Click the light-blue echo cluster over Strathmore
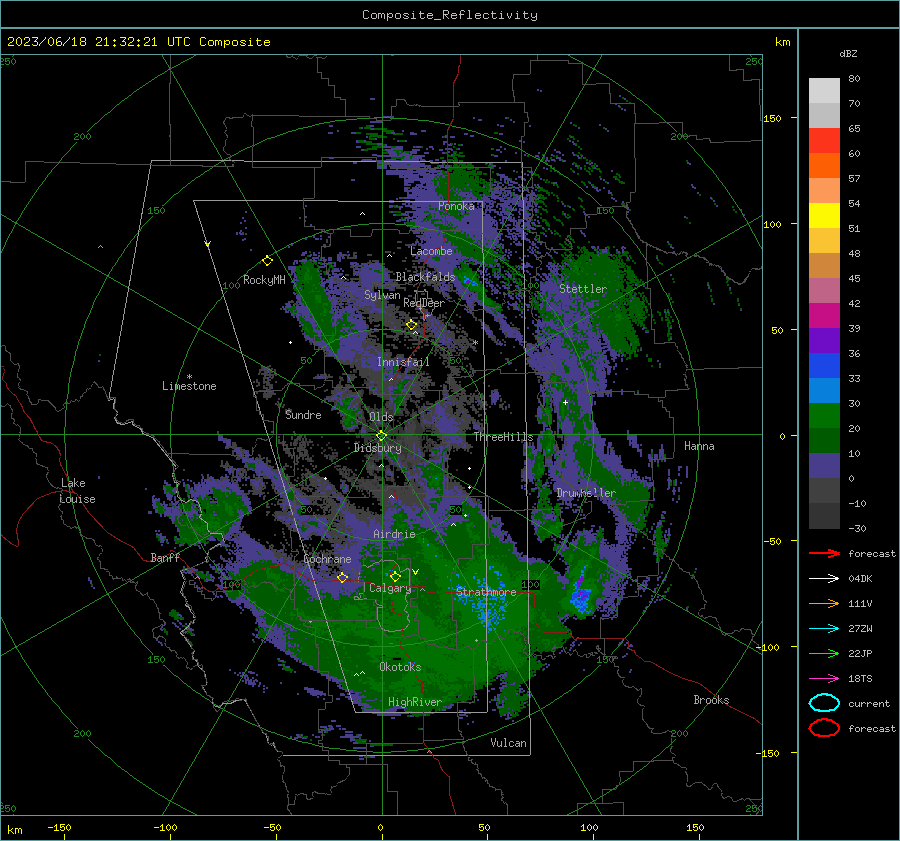Screen dimensions: 900x841 point(487,600)
